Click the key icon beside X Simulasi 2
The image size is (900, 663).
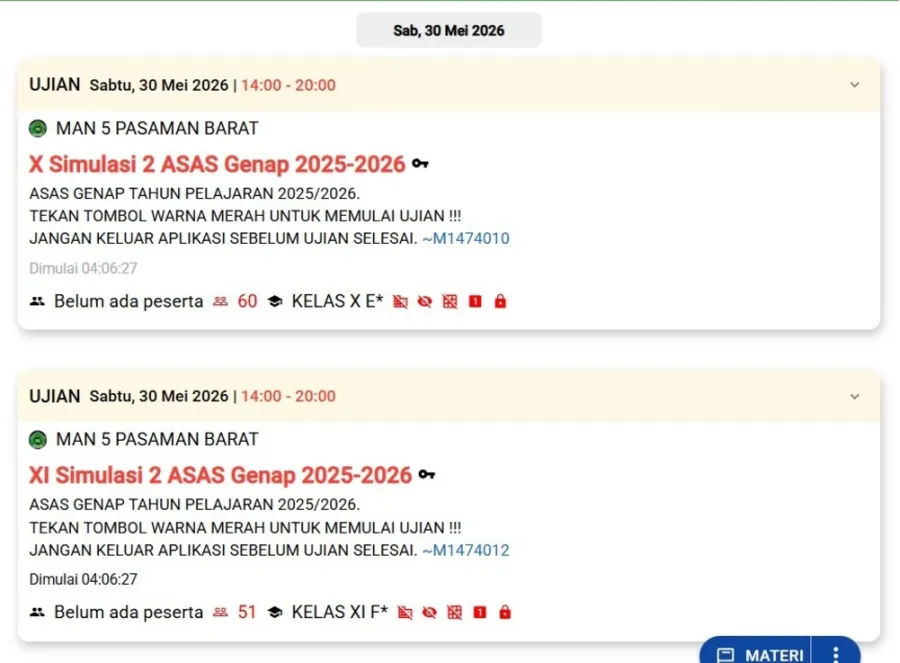420,164
